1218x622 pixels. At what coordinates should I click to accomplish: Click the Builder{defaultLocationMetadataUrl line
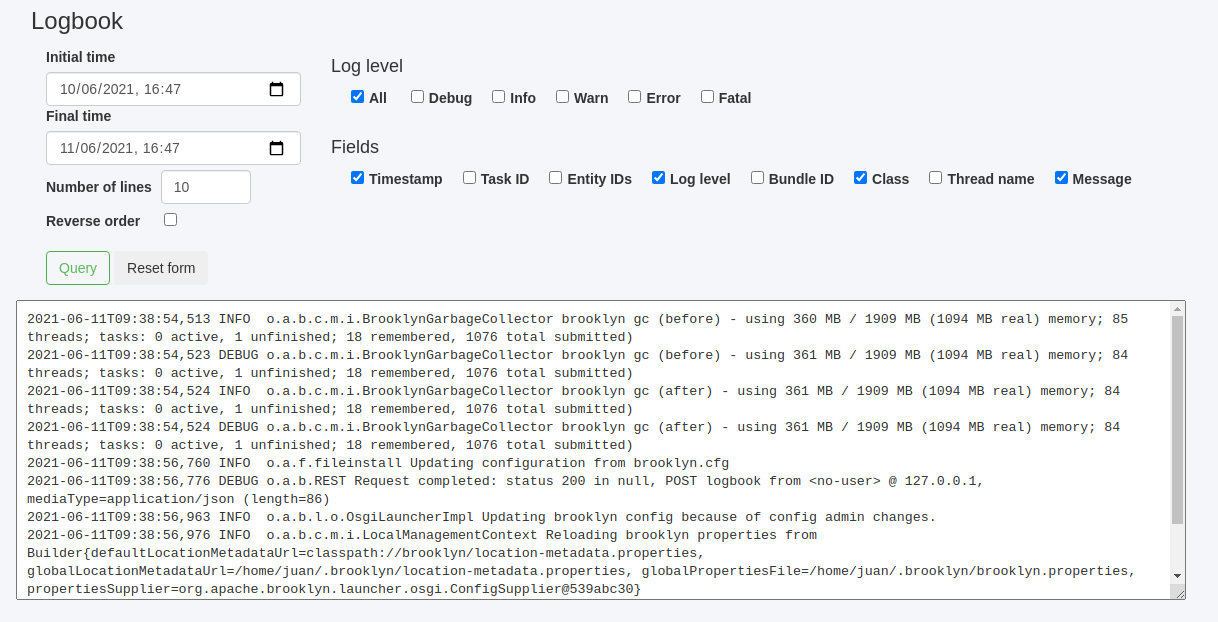point(366,553)
